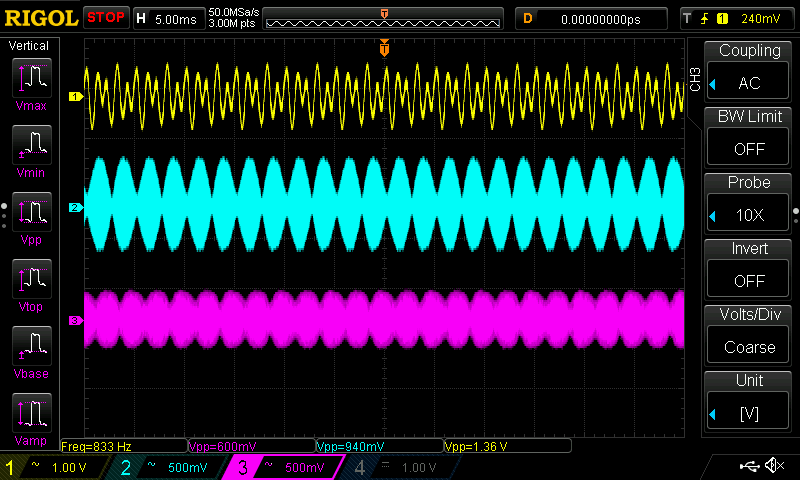The width and height of the screenshot is (800, 480).
Task: Select channel 1 tab at 1.00 V
Action: (57, 467)
